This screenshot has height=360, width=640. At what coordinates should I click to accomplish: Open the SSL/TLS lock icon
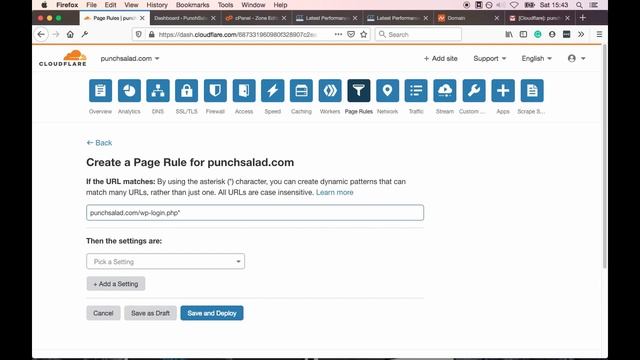click(x=187, y=91)
